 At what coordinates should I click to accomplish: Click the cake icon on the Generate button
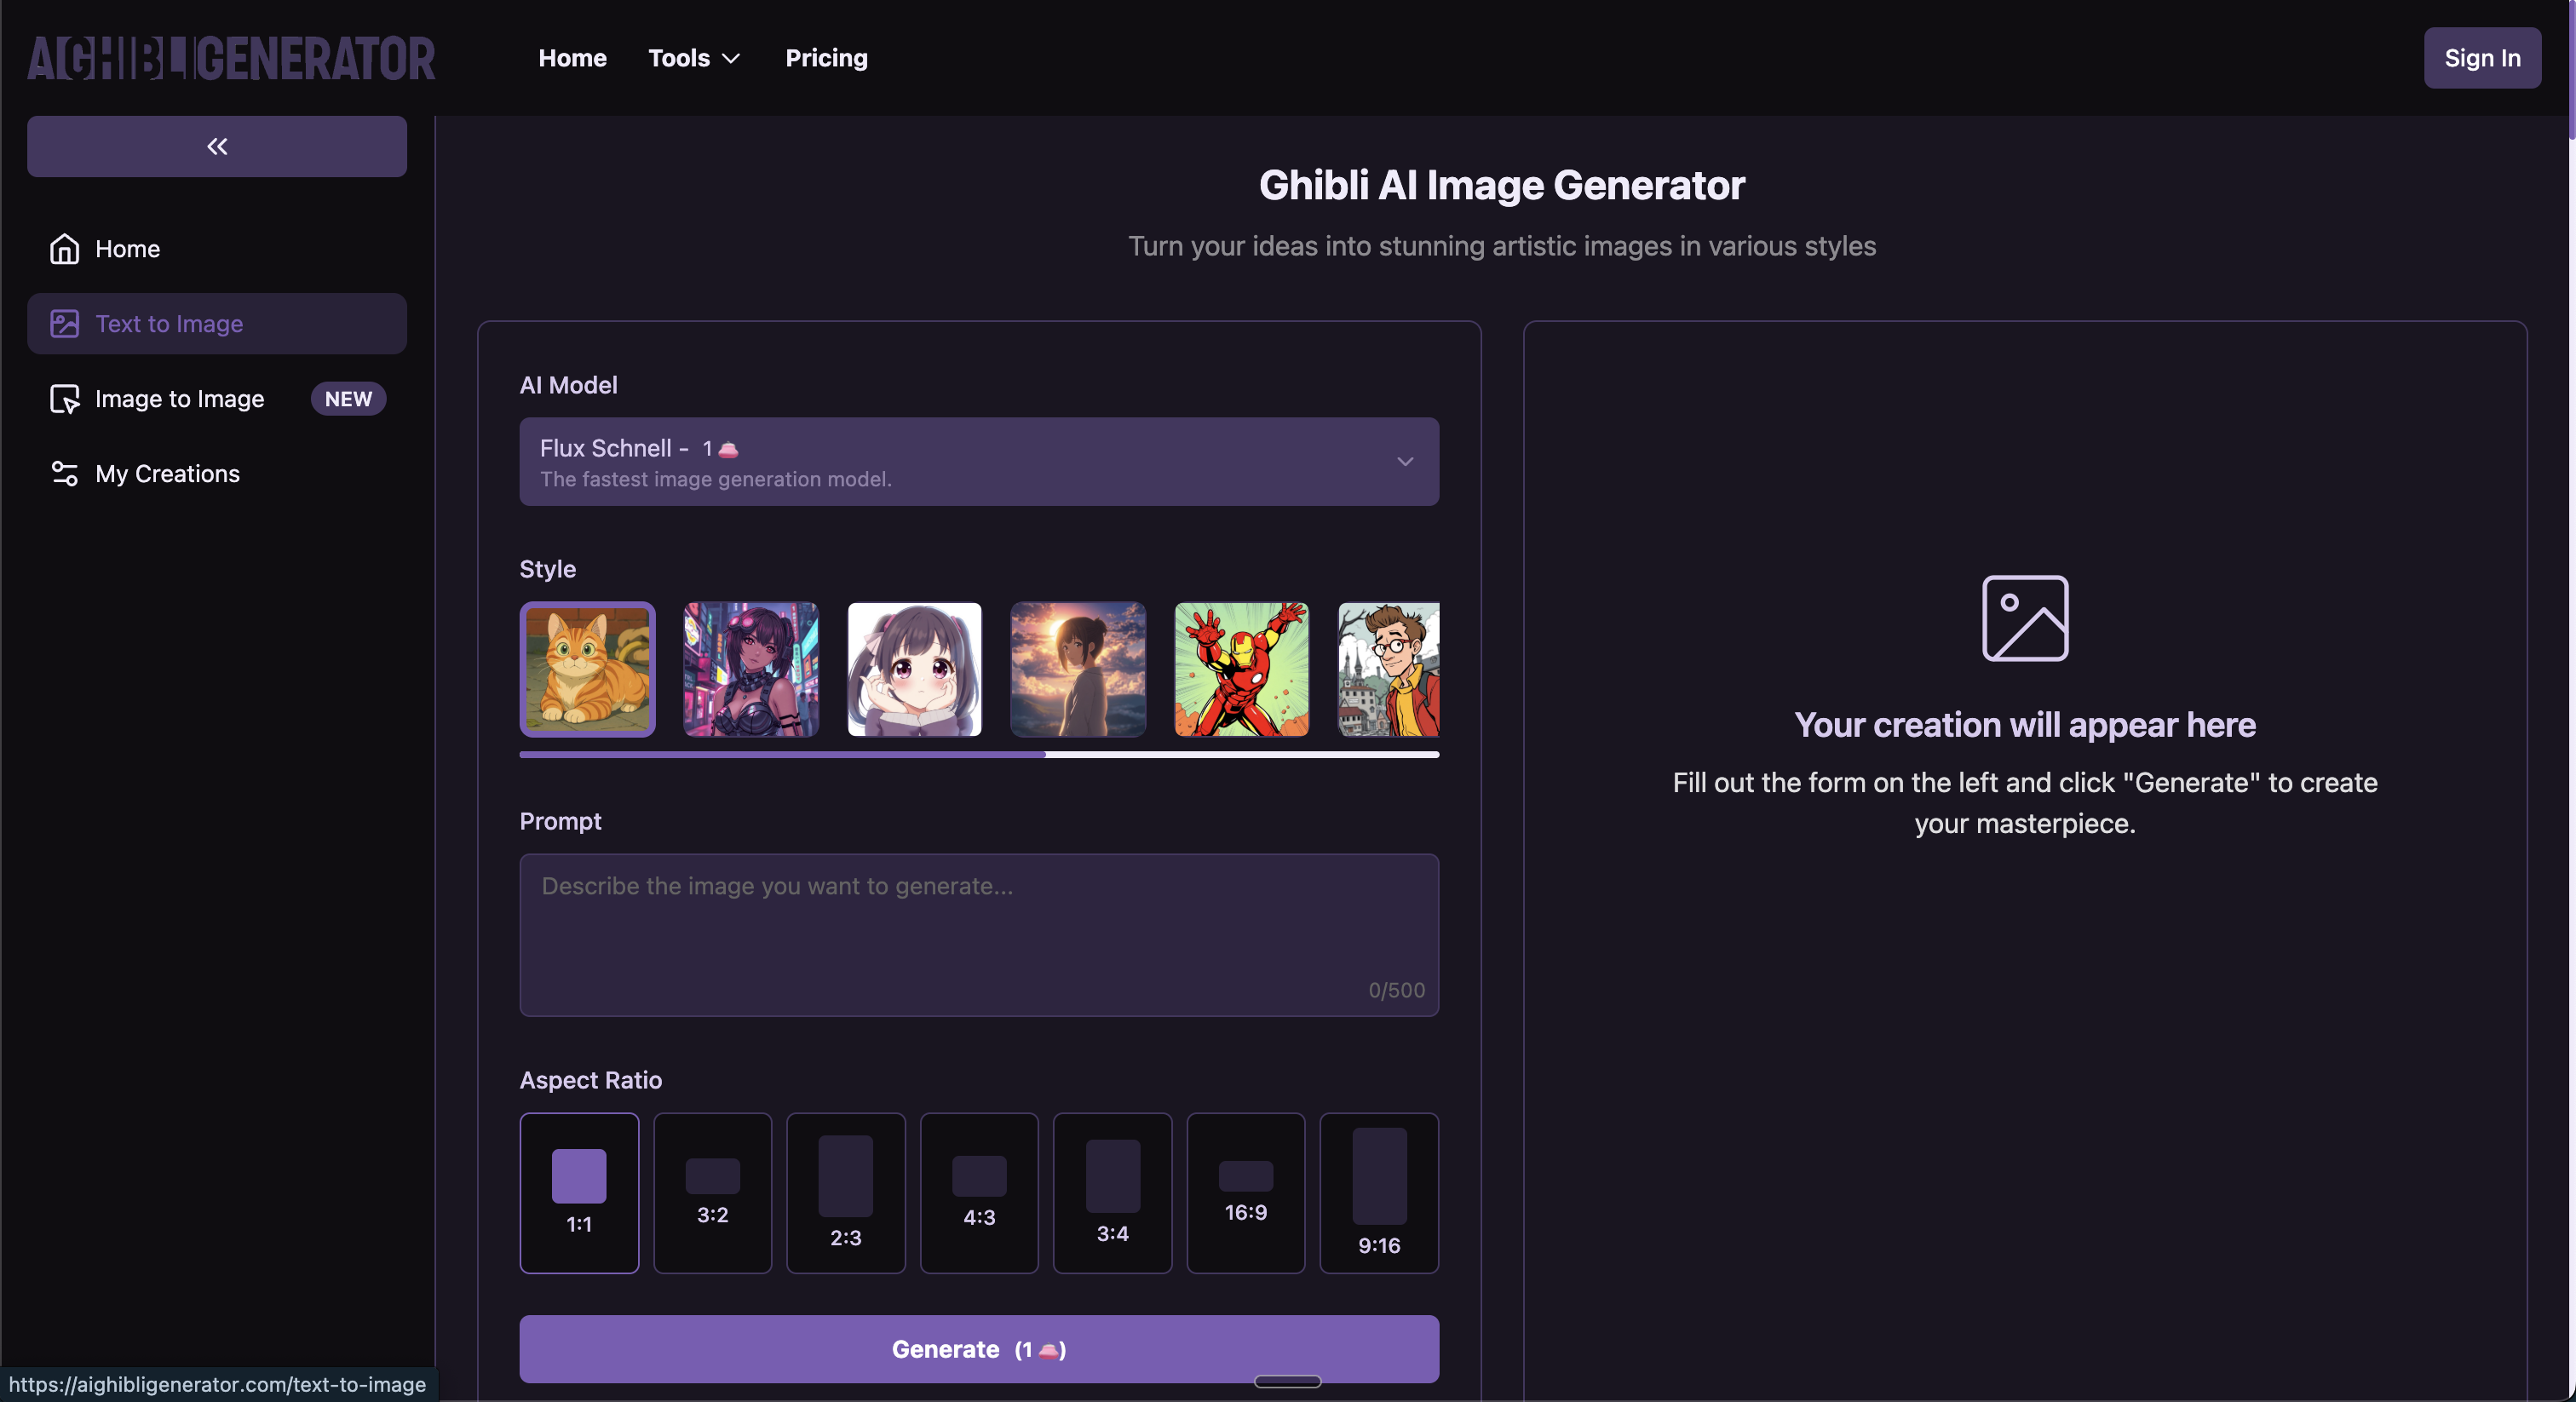1047,1349
